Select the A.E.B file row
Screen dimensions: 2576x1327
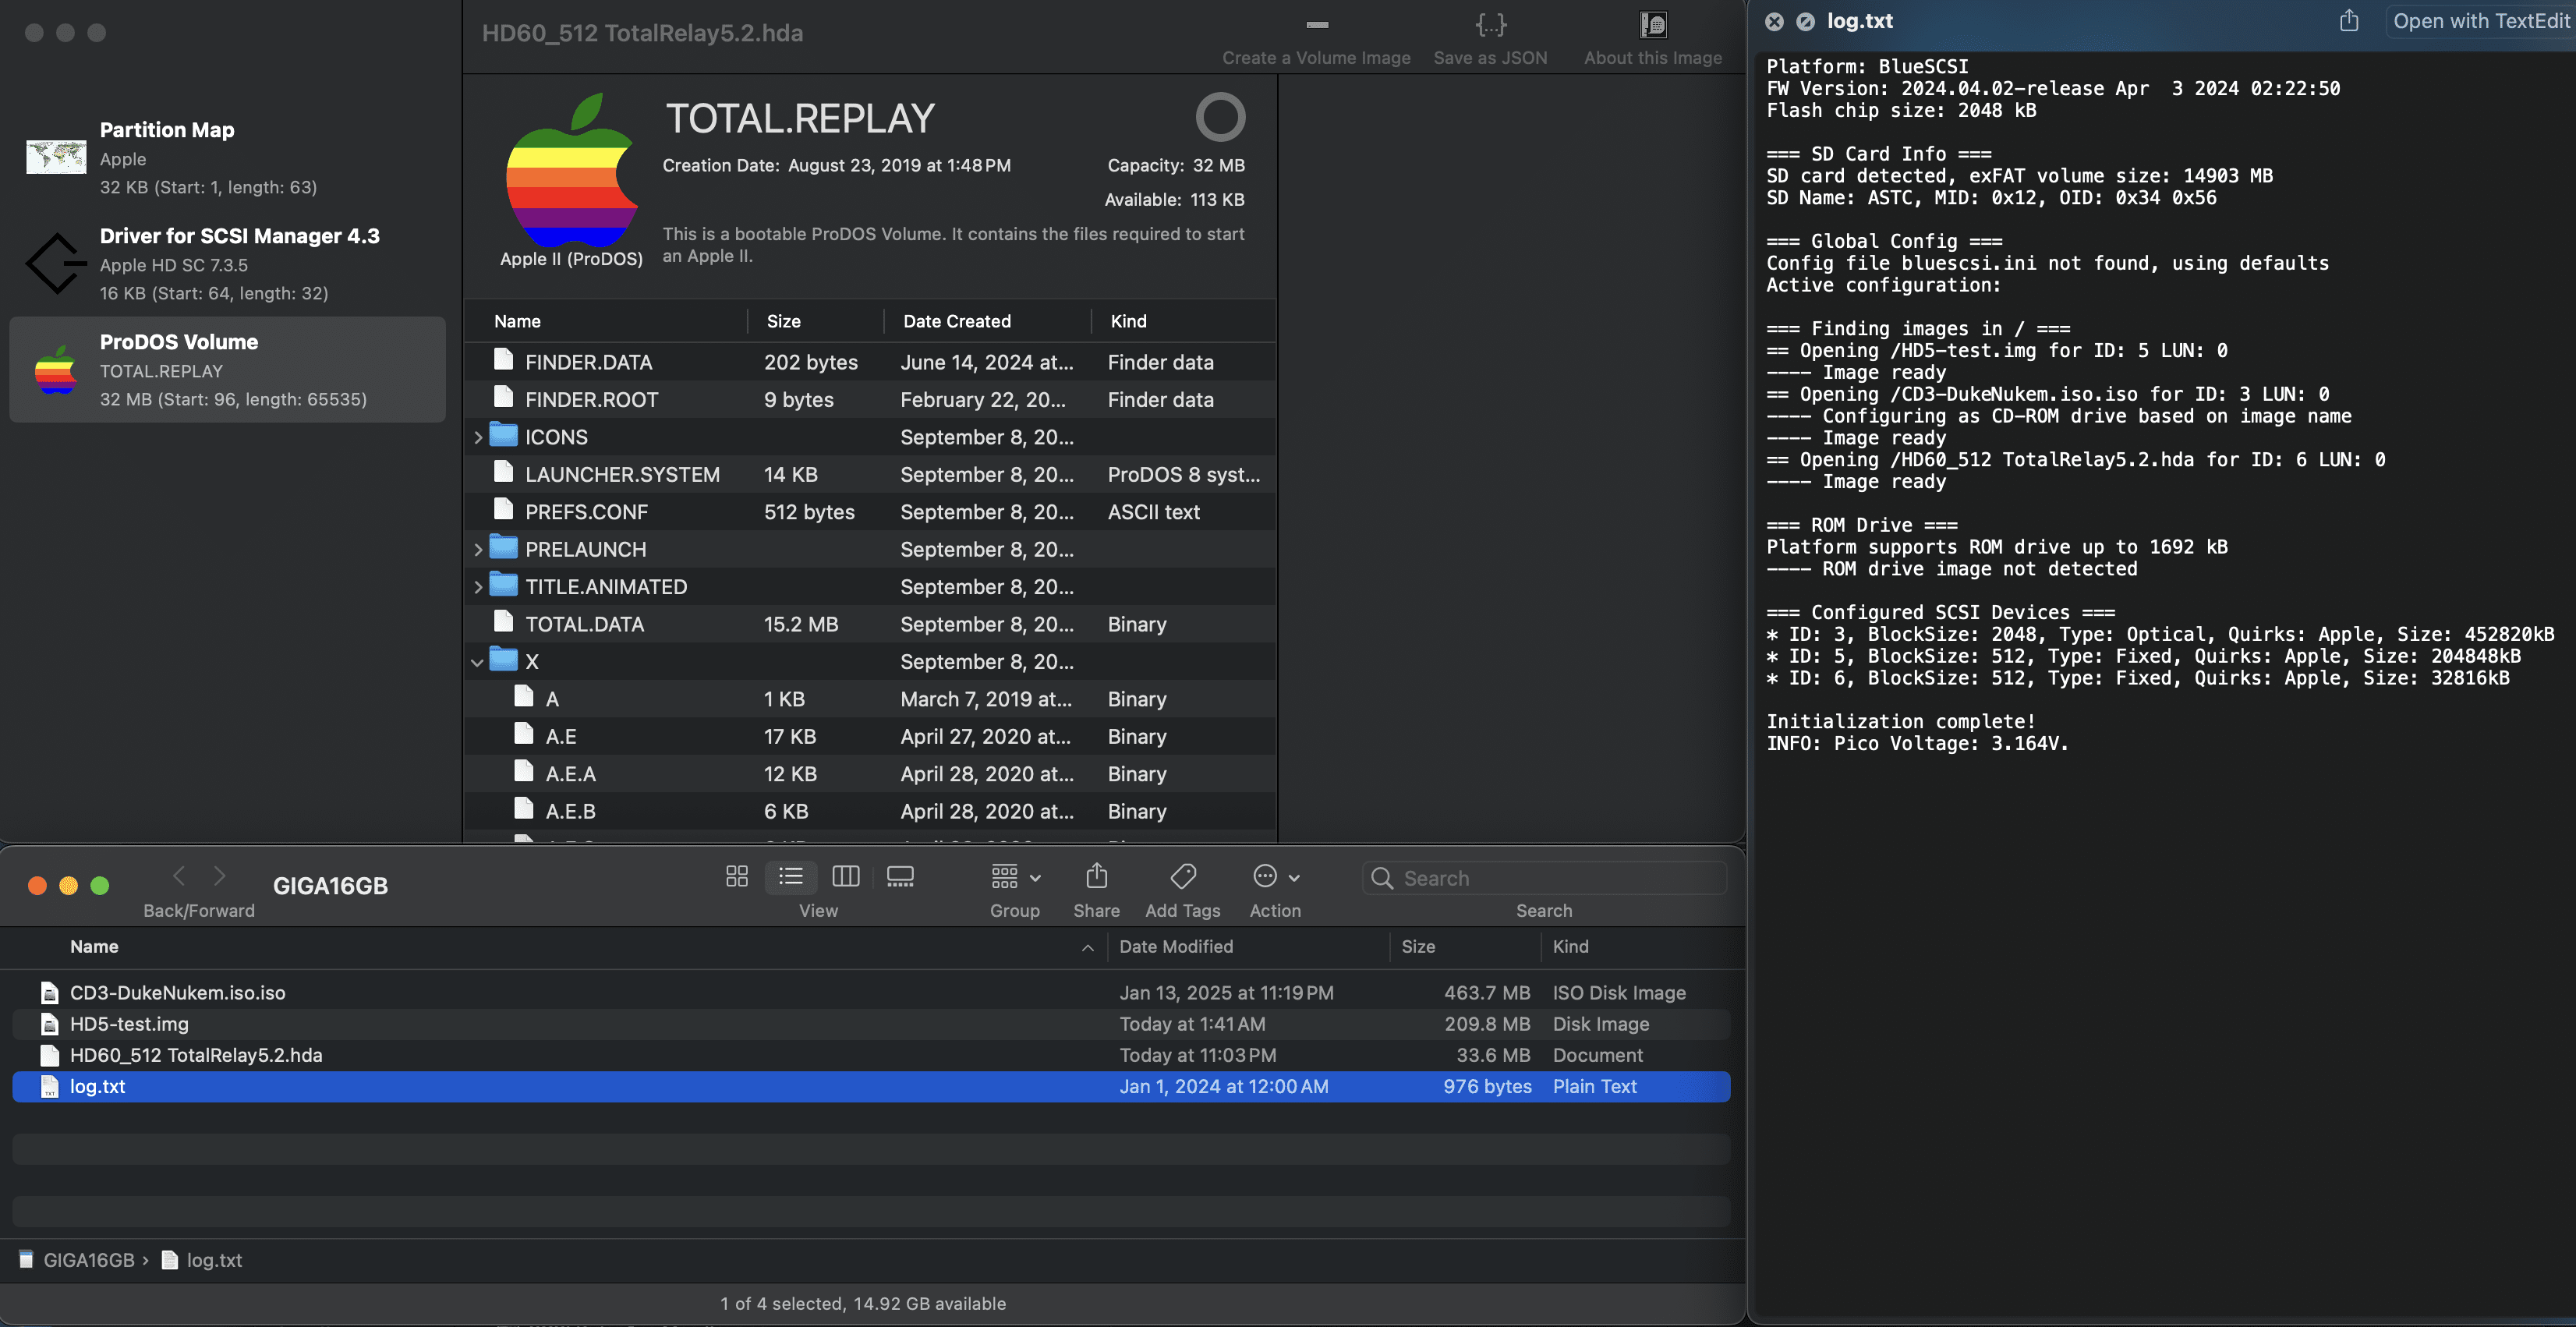(x=870, y=811)
